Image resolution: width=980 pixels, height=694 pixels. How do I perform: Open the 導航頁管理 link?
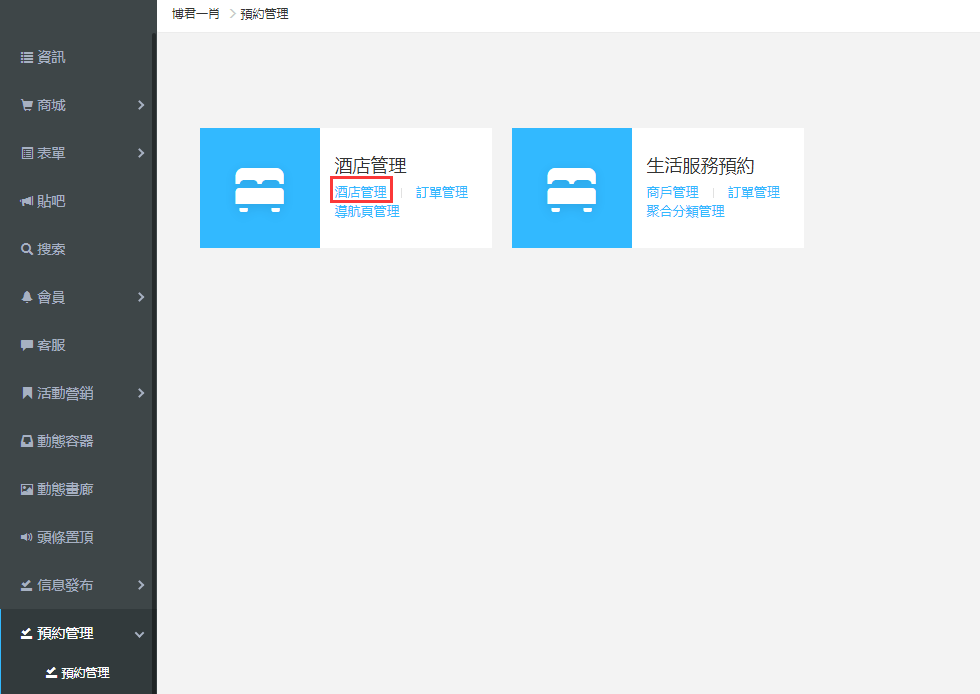click(367, 211)
